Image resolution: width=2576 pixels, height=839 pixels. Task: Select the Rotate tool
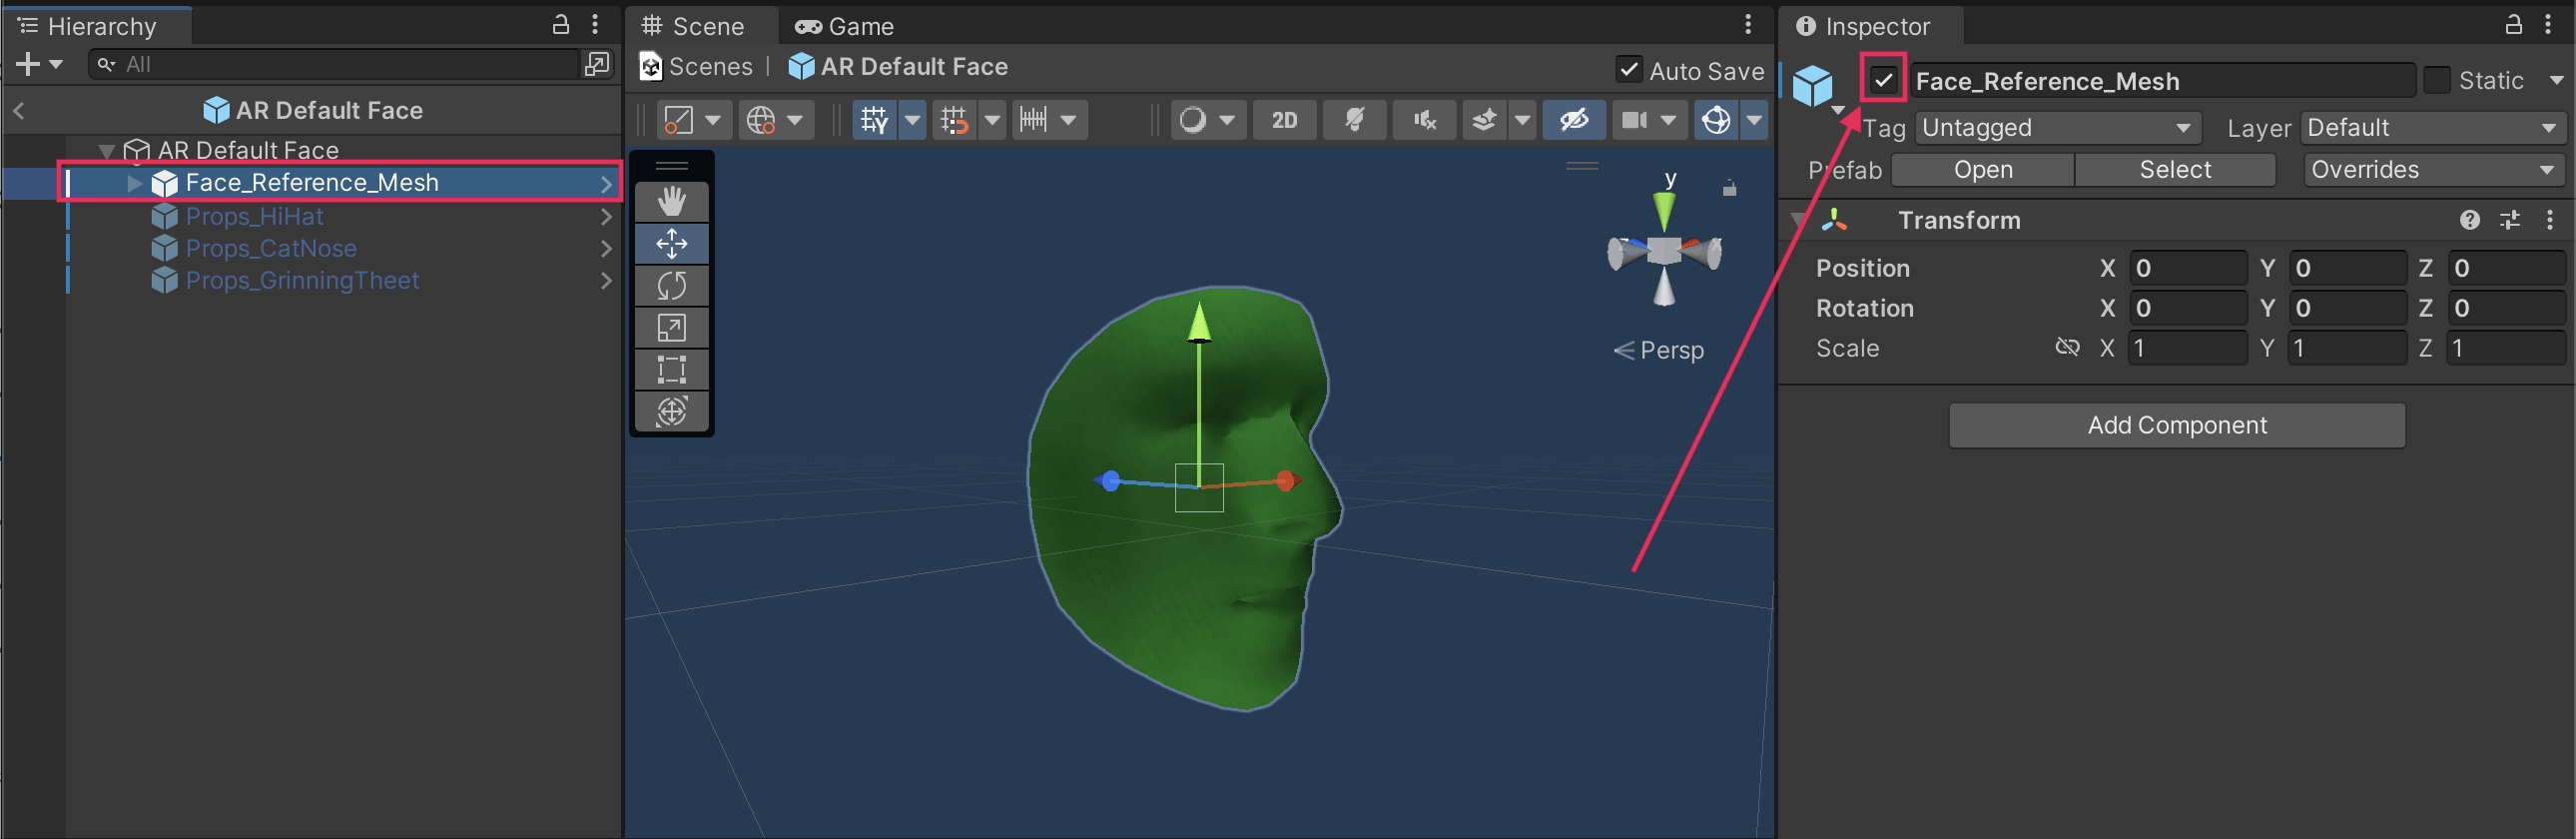pos(672,286)
